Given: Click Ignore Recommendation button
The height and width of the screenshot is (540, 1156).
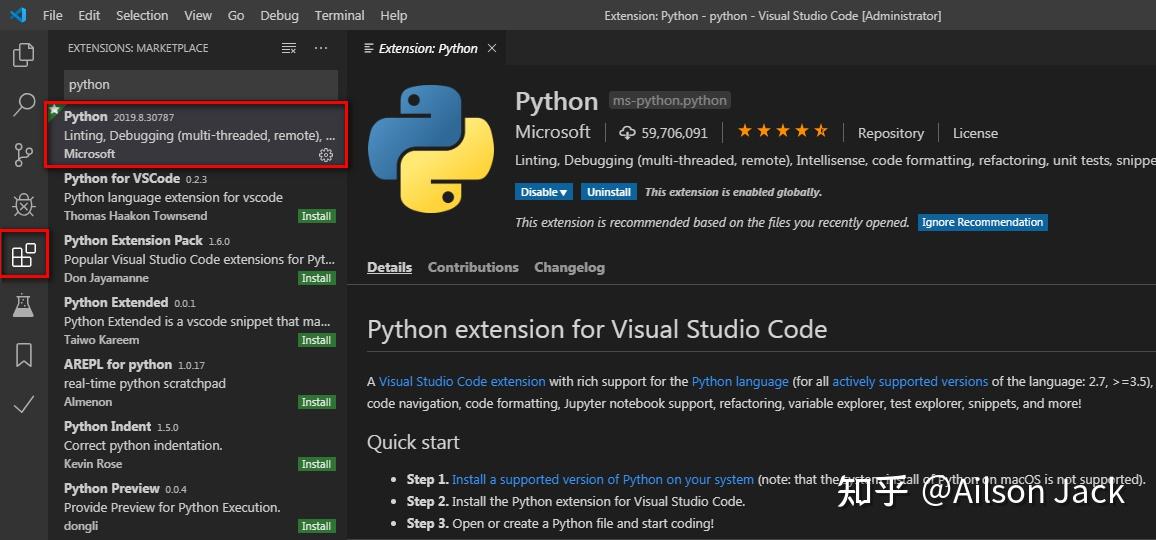Looking at the screenshot, I should (983, 222).
